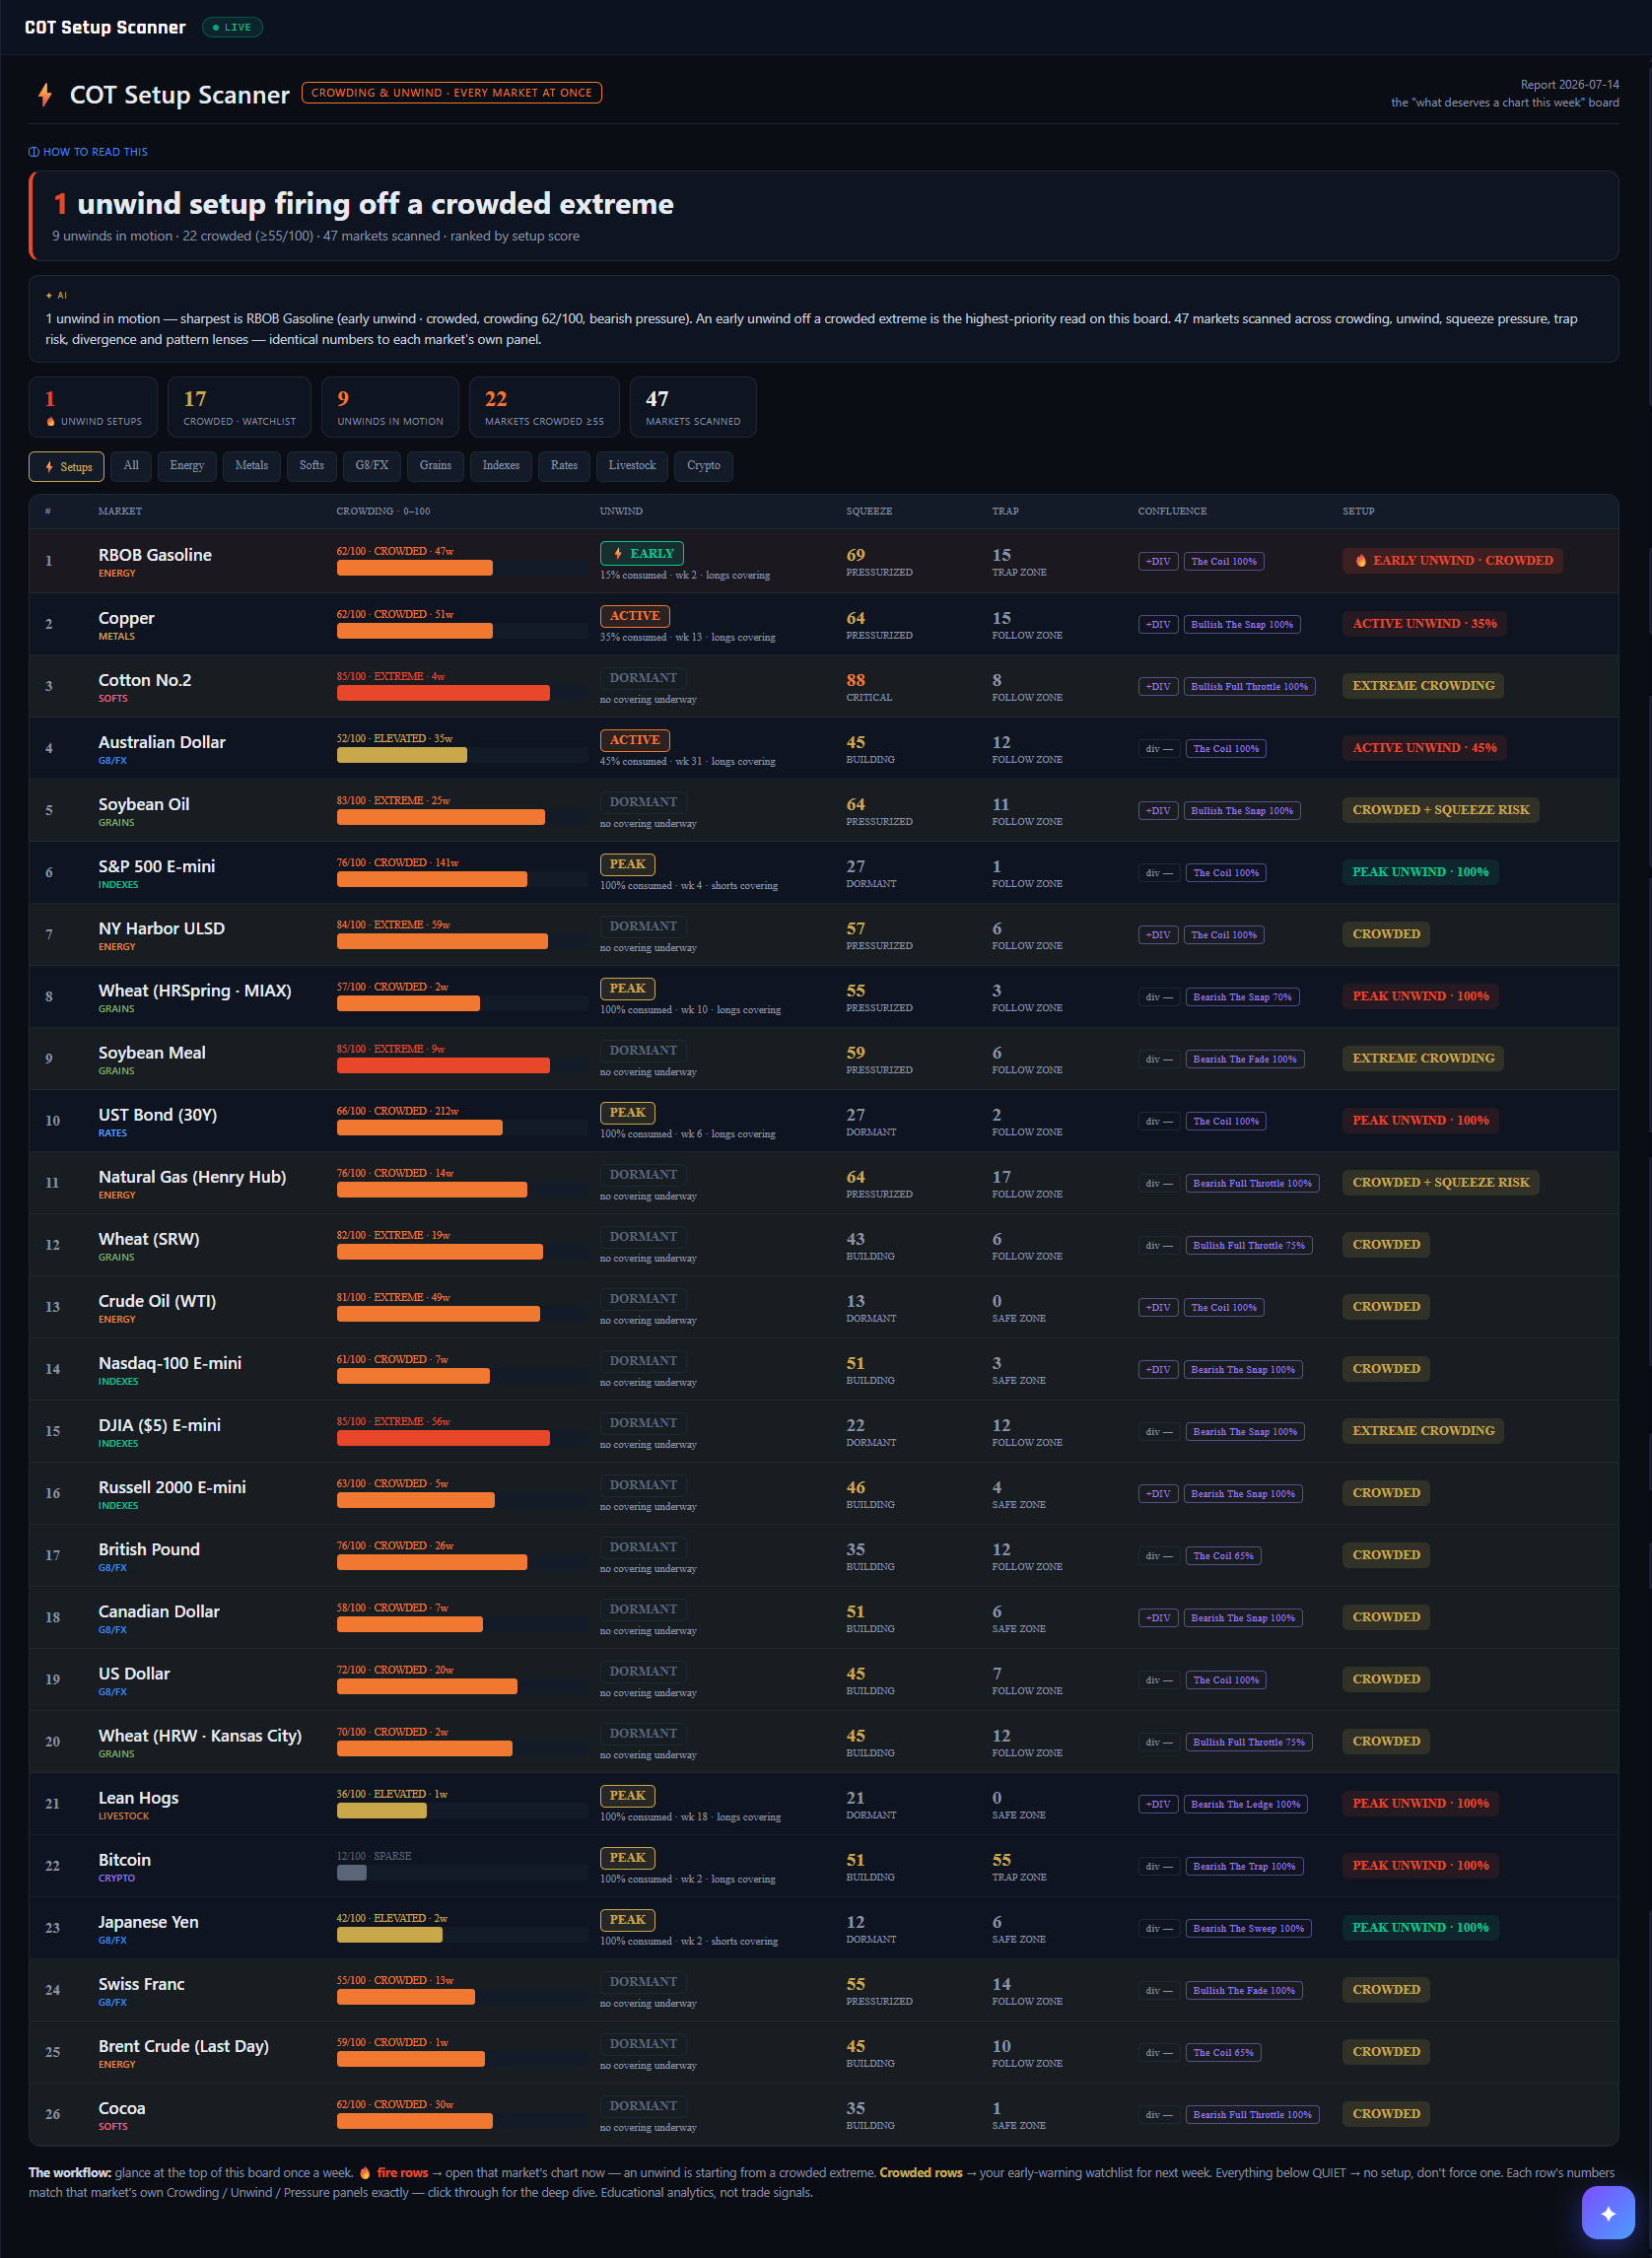Click the LIVE status badge in the top bar
The image size is (1652, 2258).
point(232,27)
